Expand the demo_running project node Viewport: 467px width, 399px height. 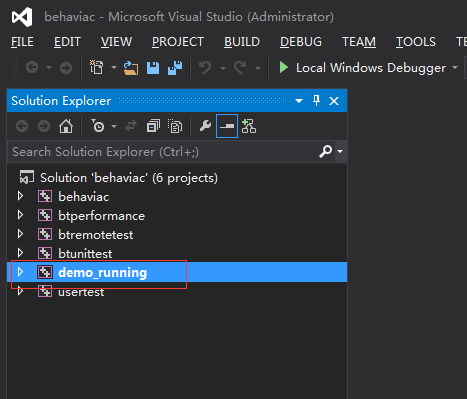20,272
